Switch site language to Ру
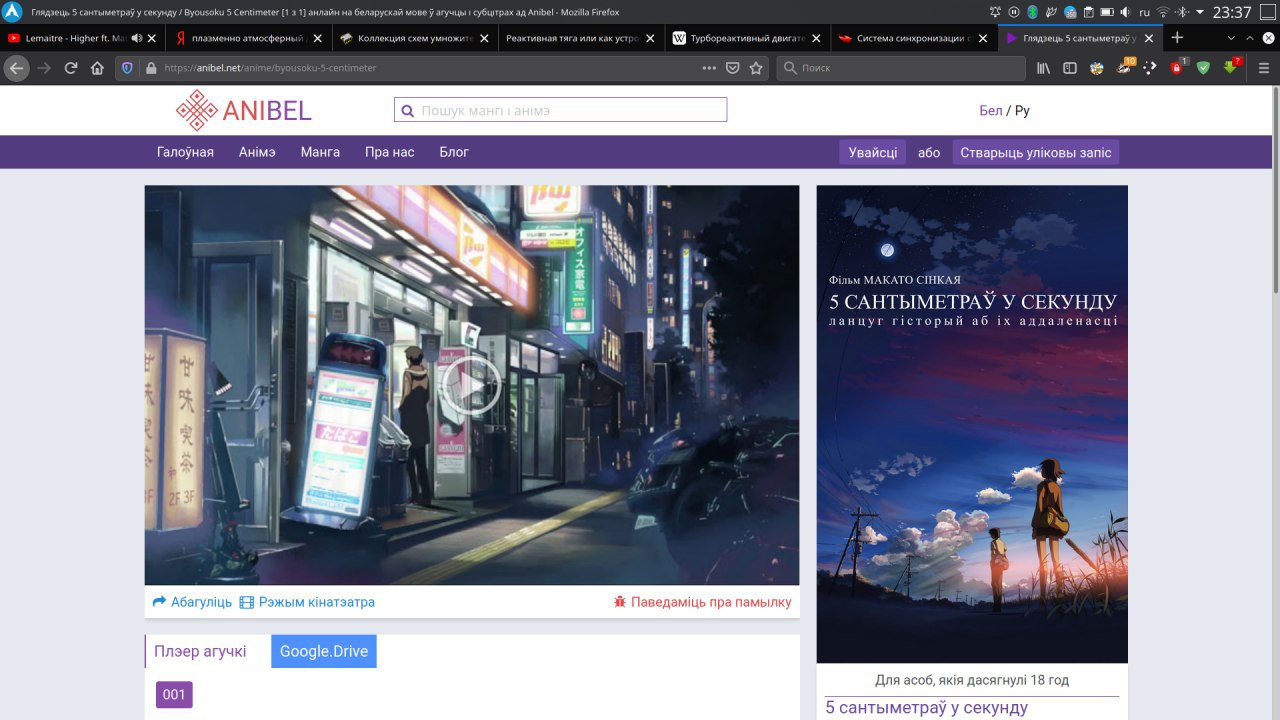The width and height of the screenshot is (1280, 720). coord(1022,110)
